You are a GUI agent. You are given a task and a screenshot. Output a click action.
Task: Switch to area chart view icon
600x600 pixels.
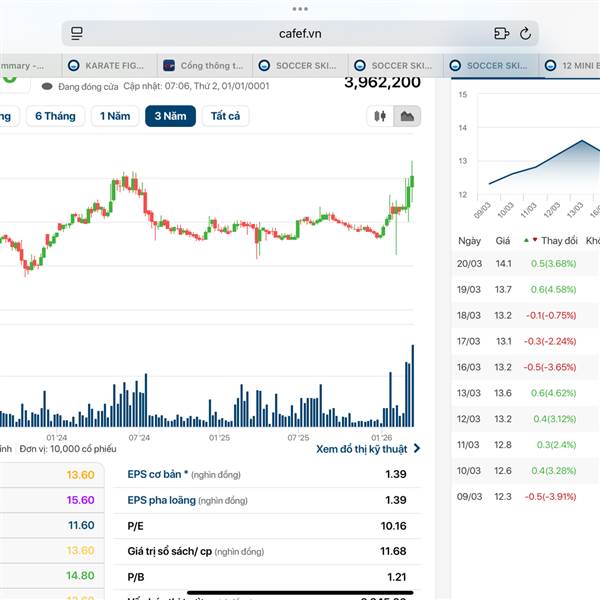(407, 116)
